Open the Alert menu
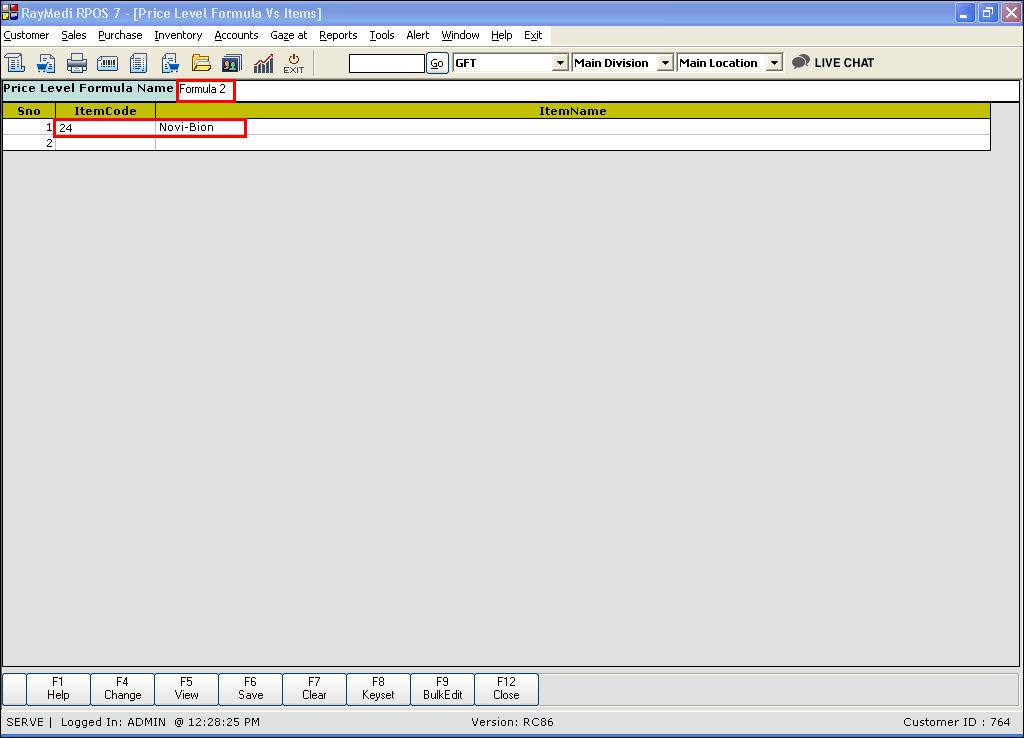Image resolution: width=1024 pixels, height=738 pixels. [418, 35]
